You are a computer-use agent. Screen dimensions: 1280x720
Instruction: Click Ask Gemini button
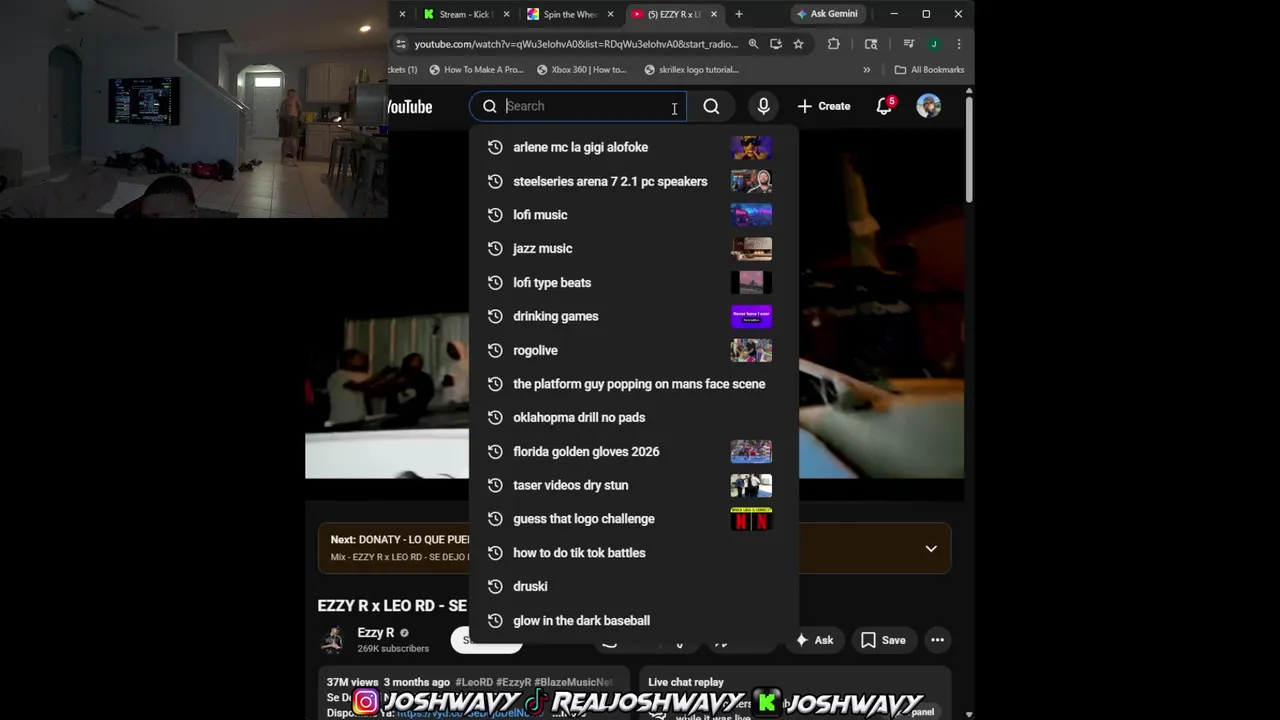pyautogui.click(x=827, y=14)
